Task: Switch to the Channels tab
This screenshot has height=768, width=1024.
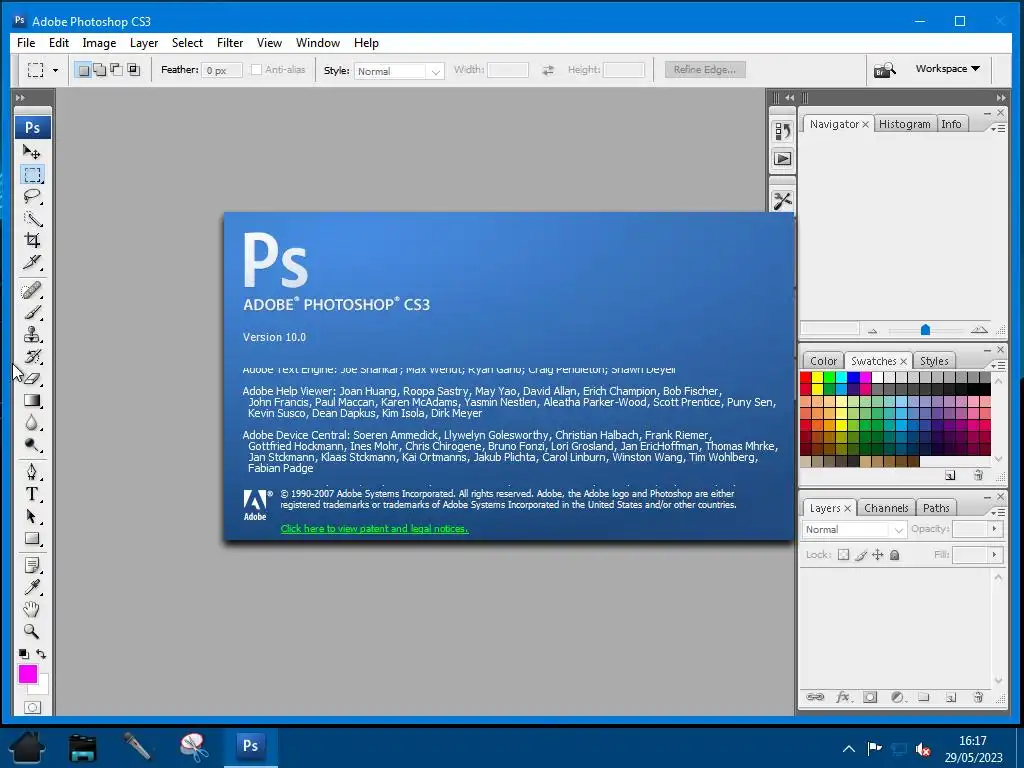Action: 886,508
